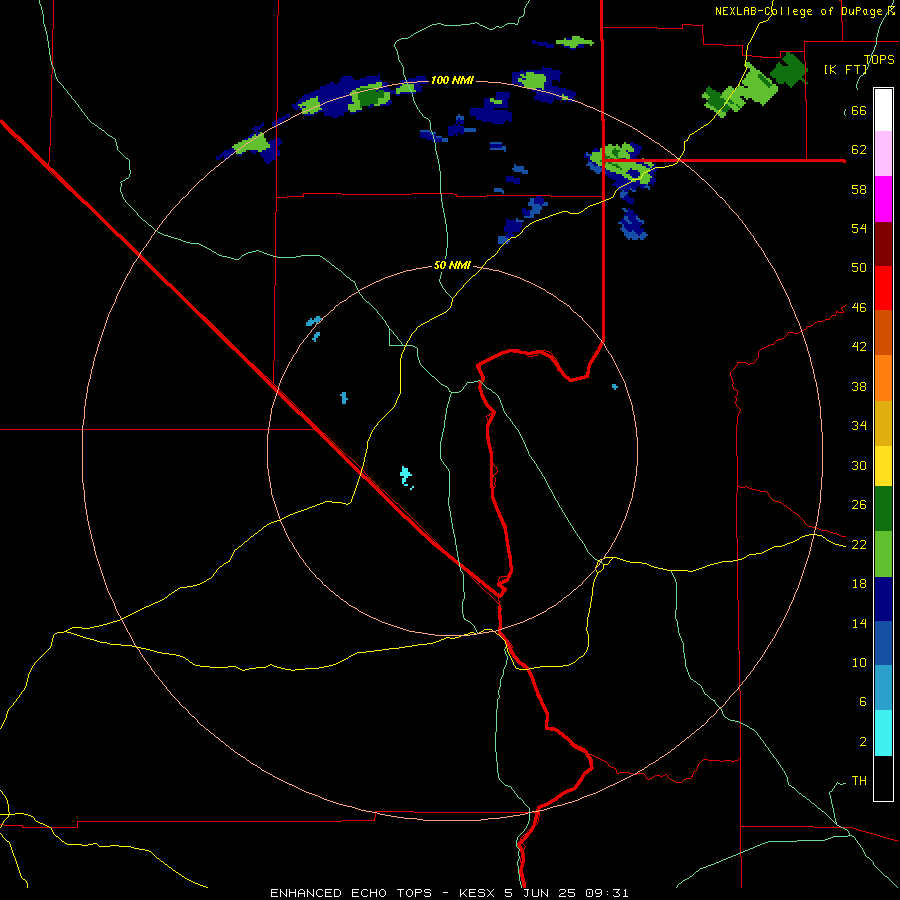Select the dark red maroon color scale segment
This screenshot has height=900, width=900.
coord(883,244)
